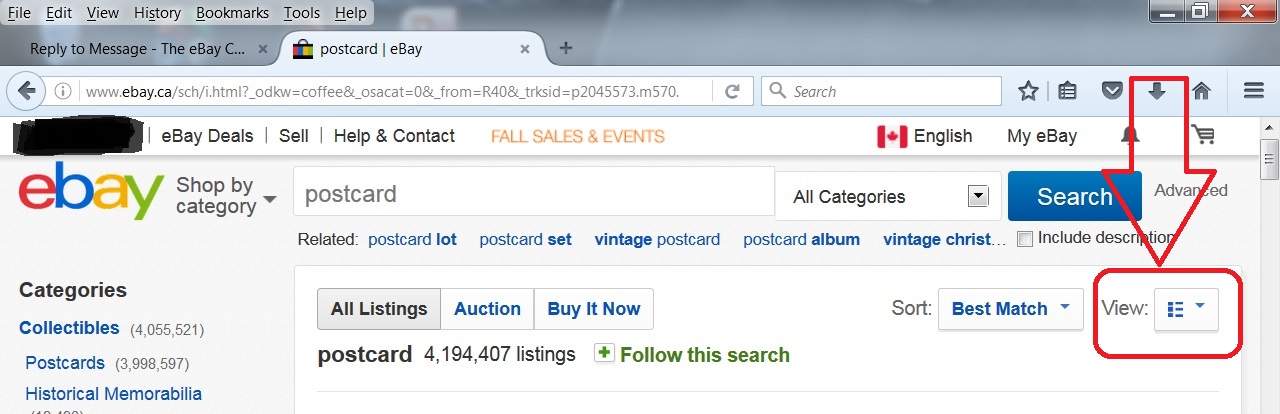Image resolution: width=1280 pixels, height=414 pixels.
Task: Open the Sort Best Match dropdown
Action: [1010, 309]
